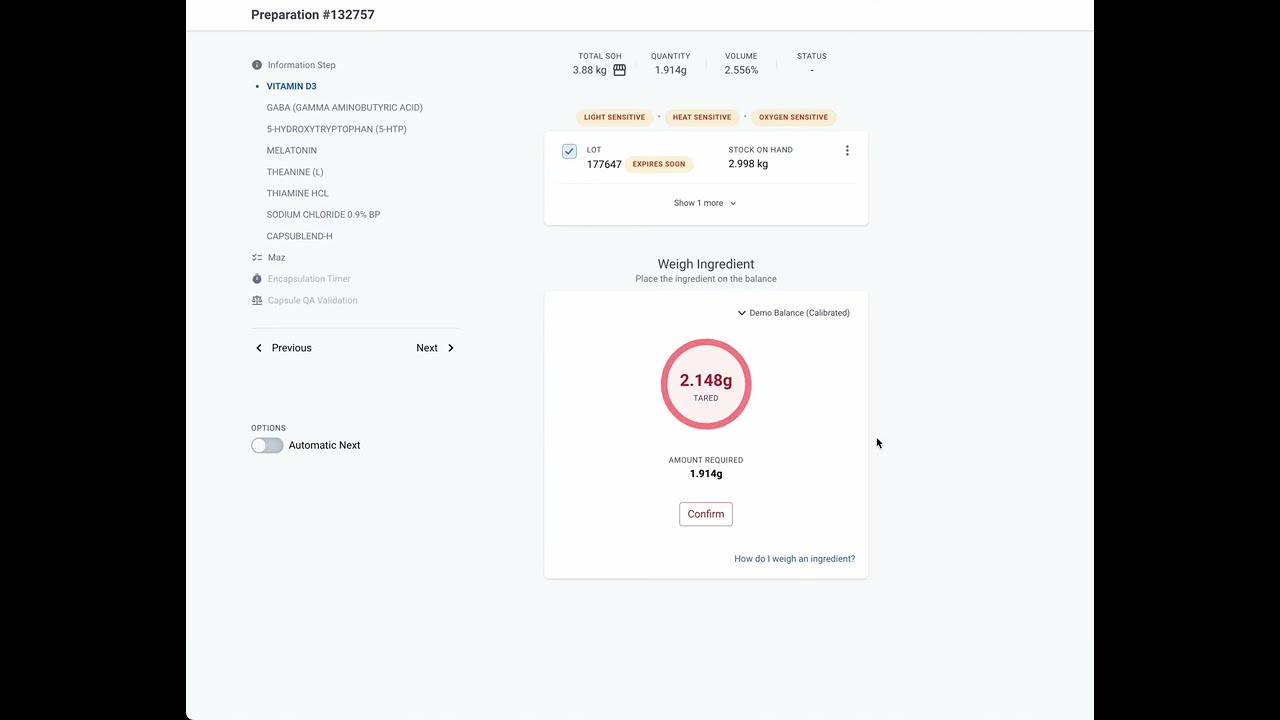Open 'How do I weigh an ingredient?' link
1280x720 pixels.
point(794,559)
